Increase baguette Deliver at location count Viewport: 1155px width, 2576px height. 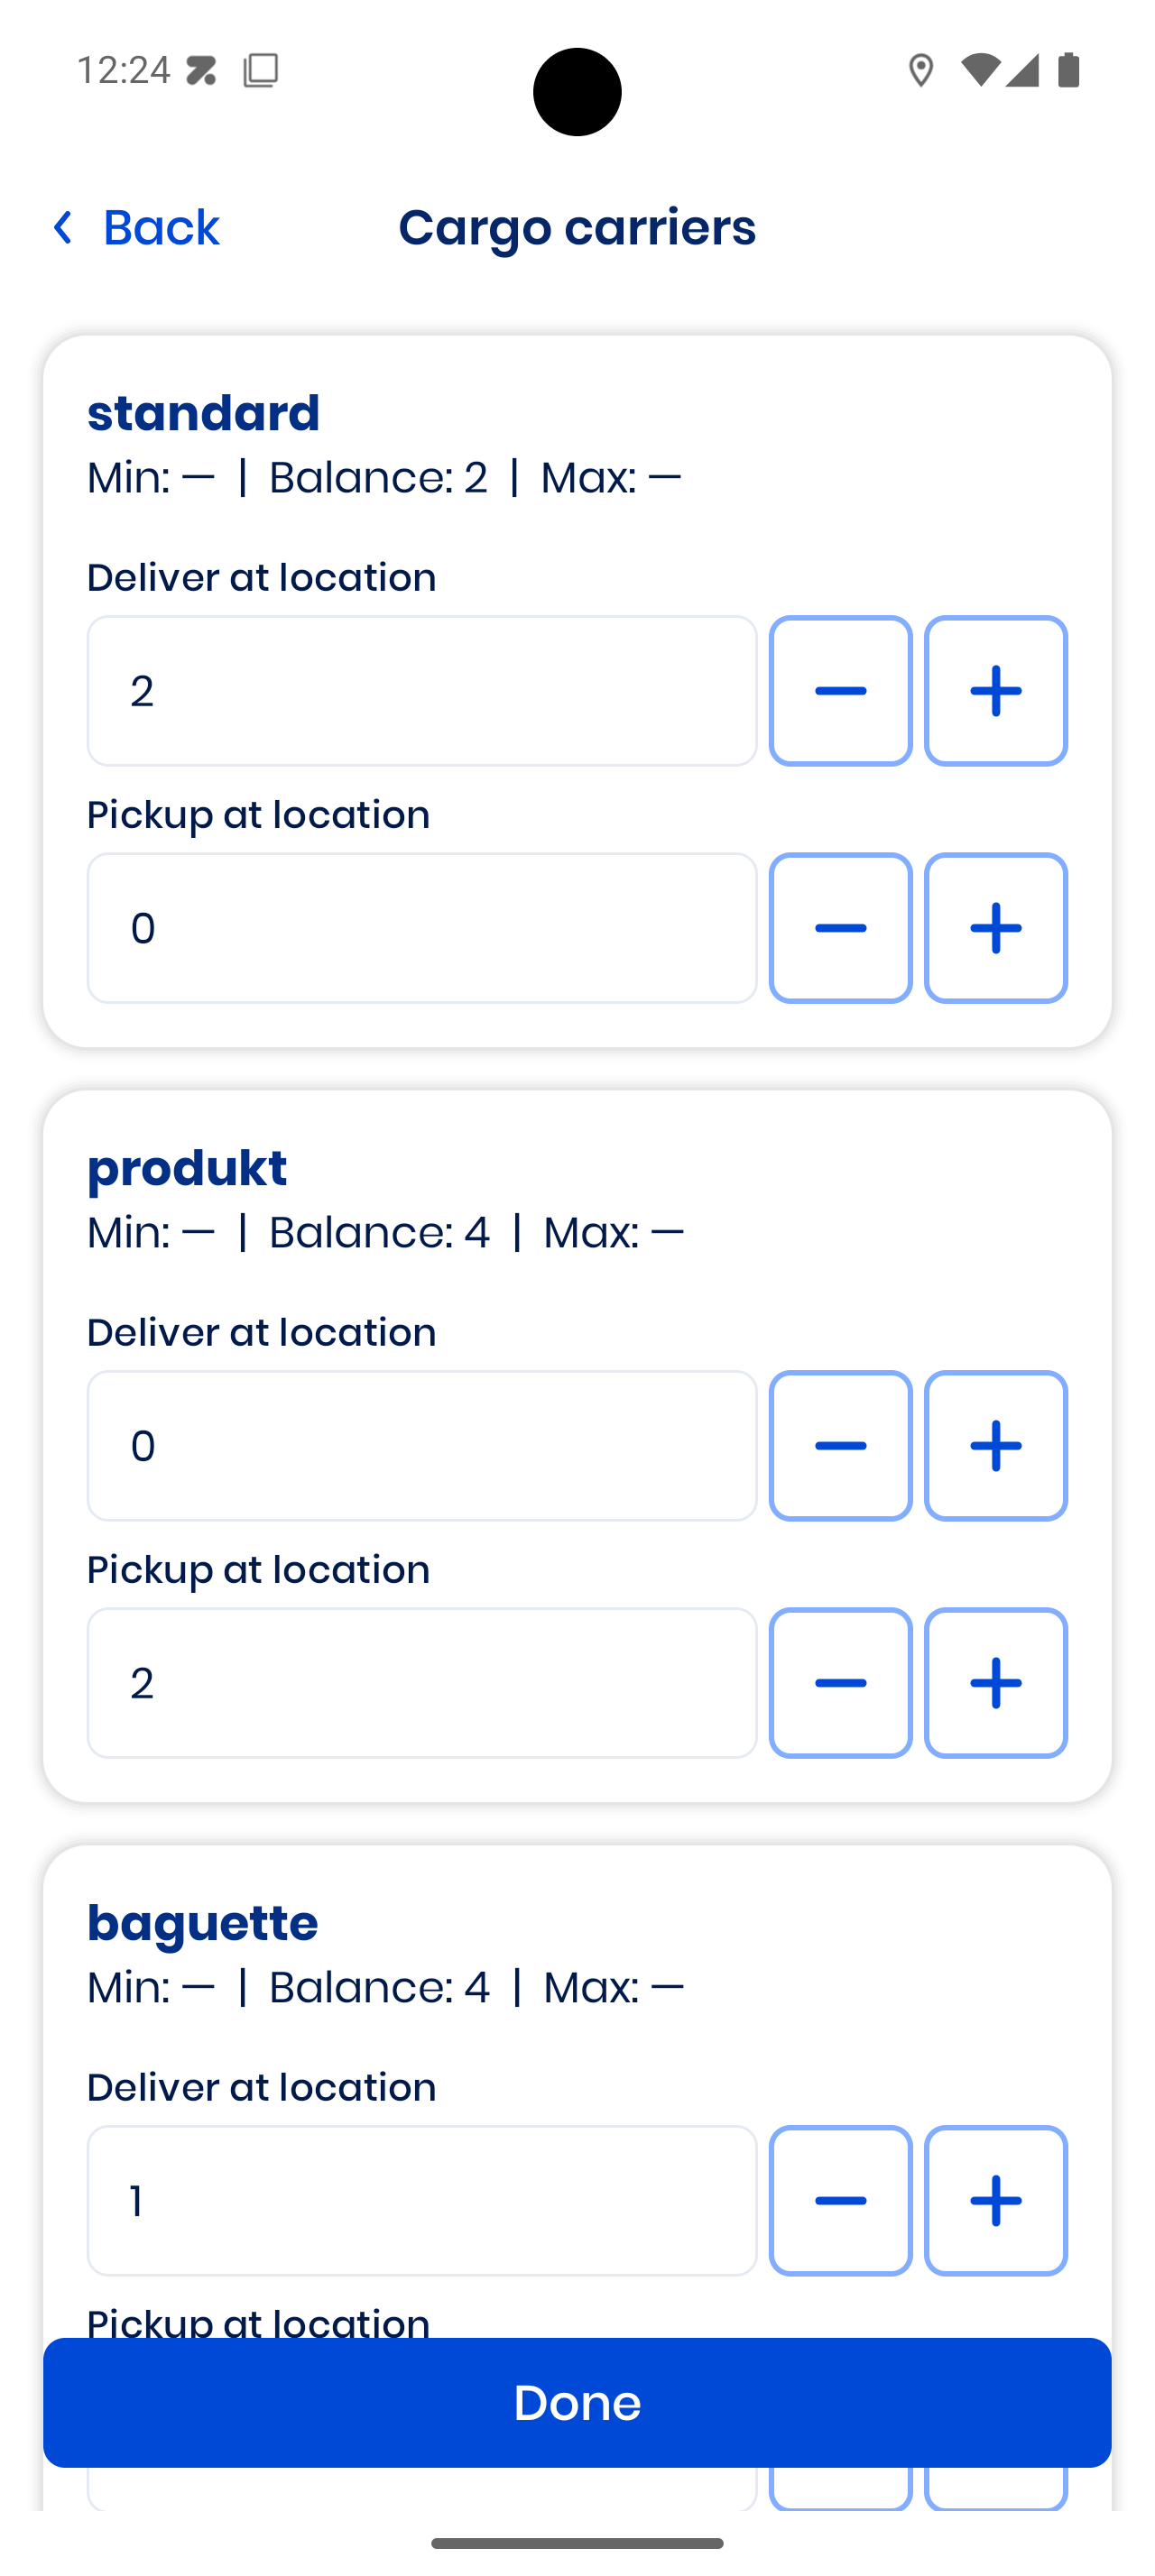(x=995, y=2201)
